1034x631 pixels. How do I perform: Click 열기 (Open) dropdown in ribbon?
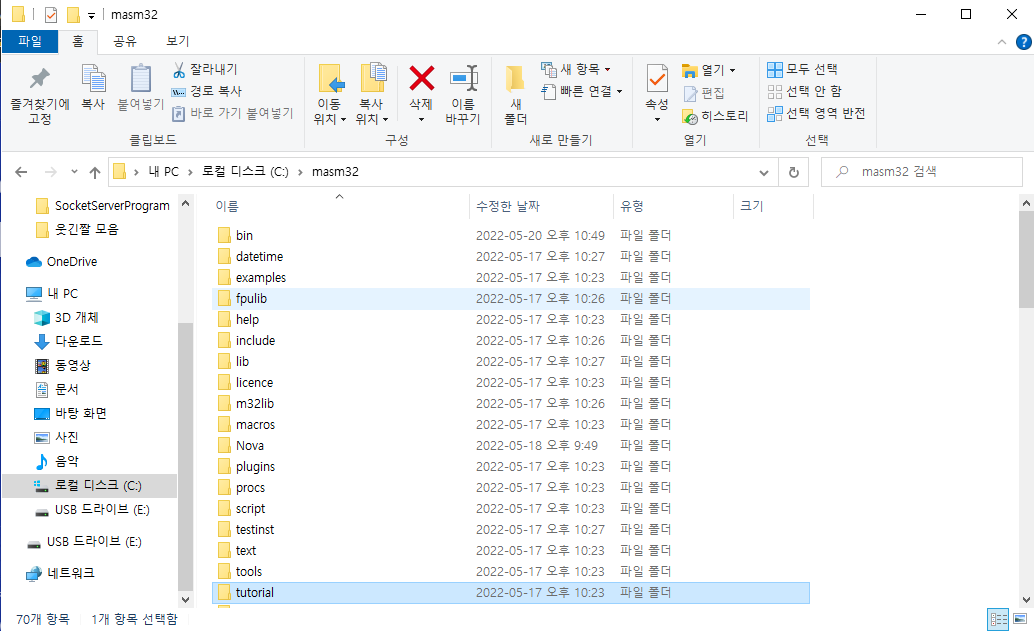(x=709, y=70)
